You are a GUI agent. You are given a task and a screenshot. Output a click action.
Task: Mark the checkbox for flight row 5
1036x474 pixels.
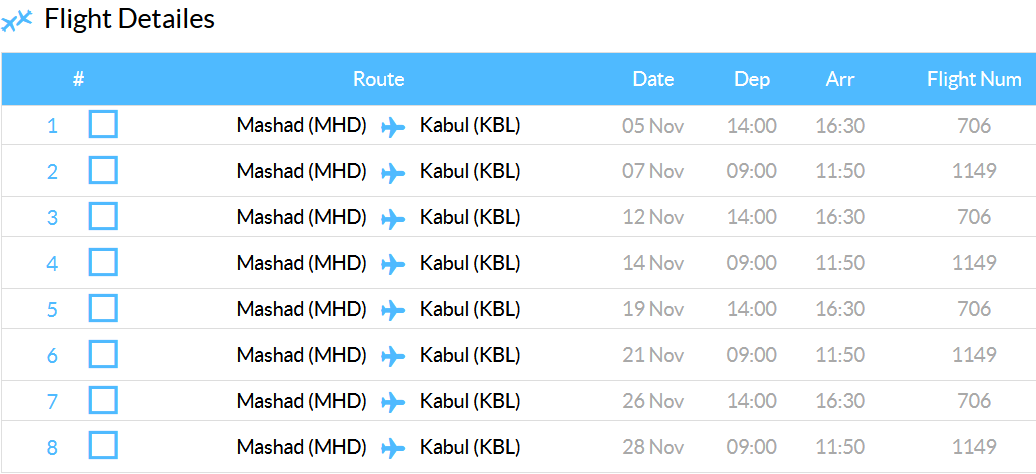point(103,308)
